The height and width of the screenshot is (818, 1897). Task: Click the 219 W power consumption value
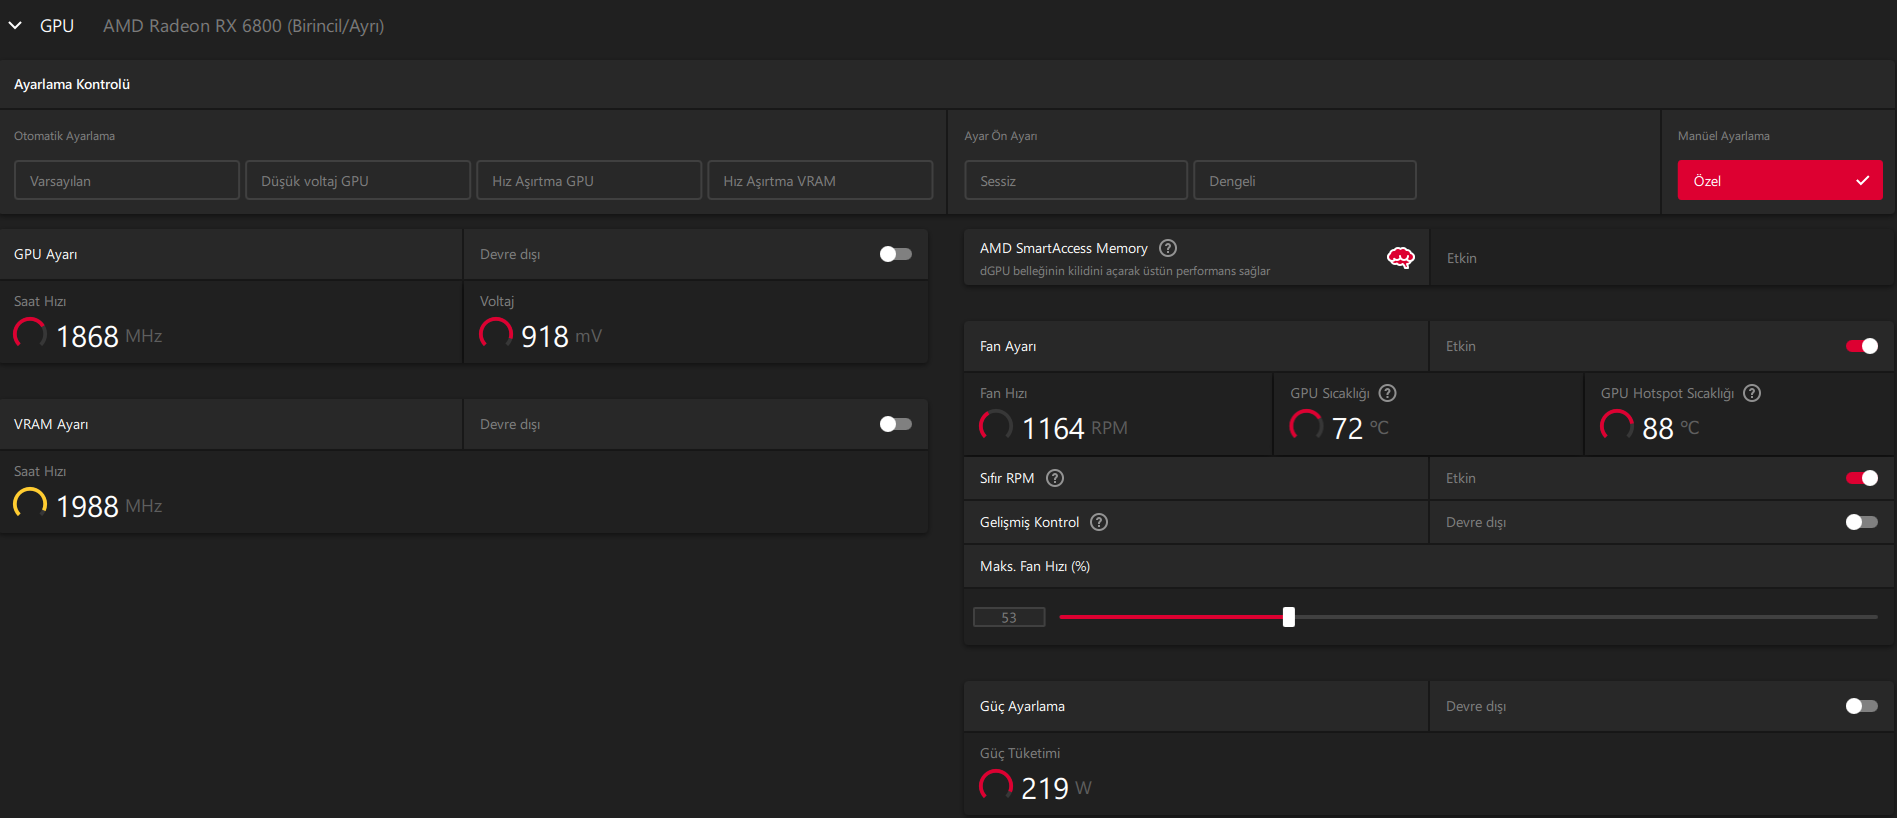click(1056, 788)
